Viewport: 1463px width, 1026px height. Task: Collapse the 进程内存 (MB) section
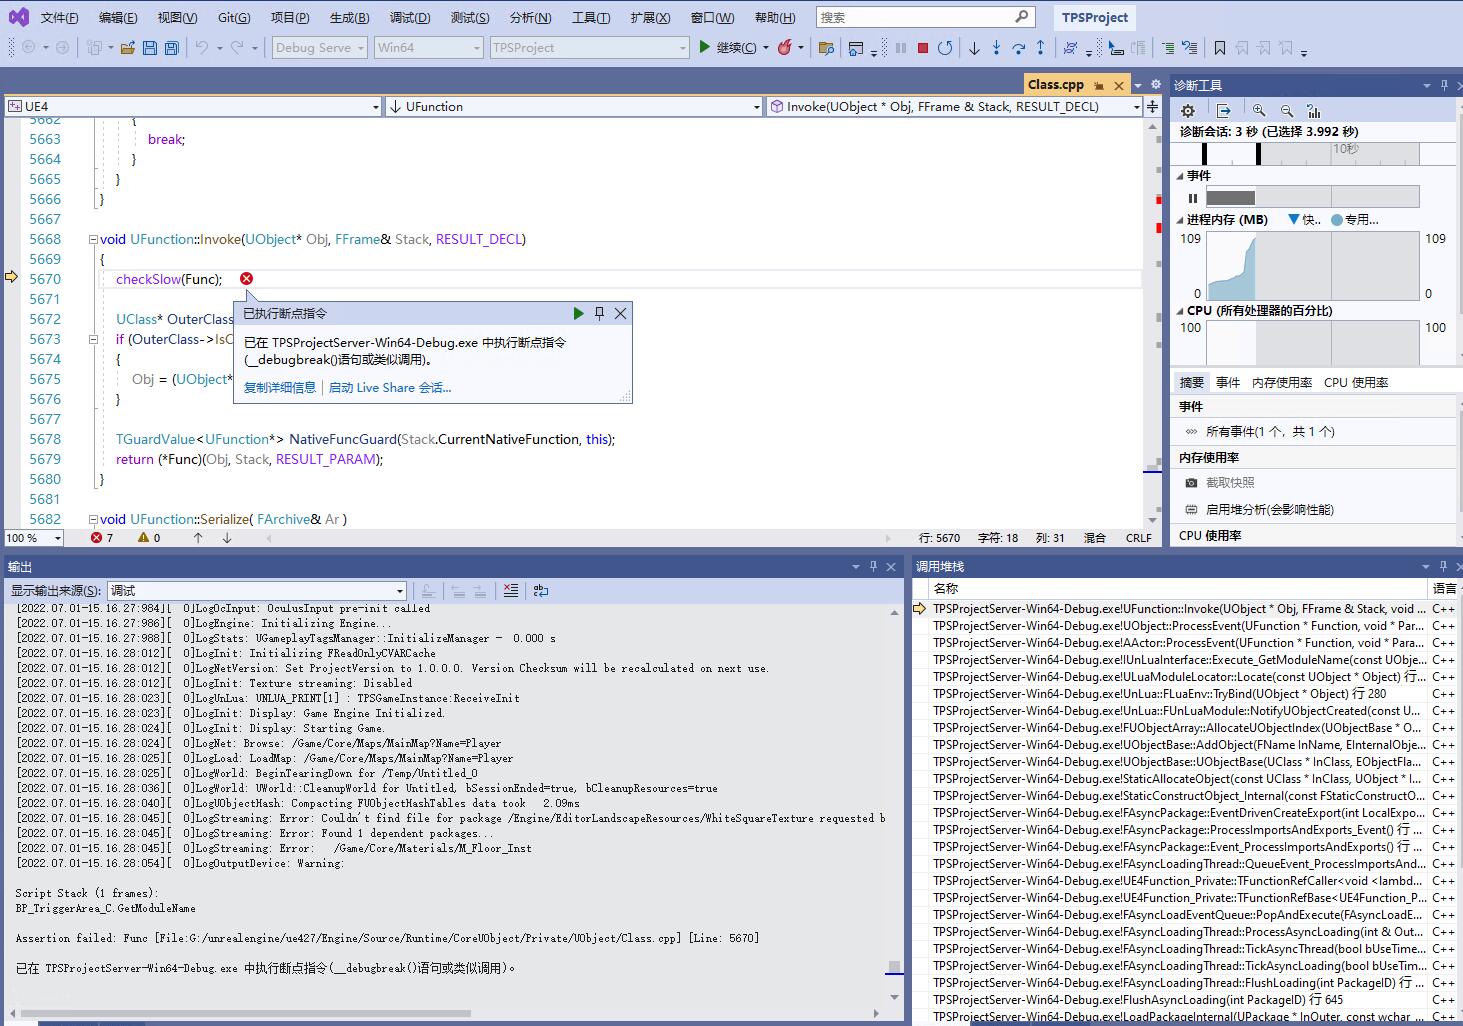[x=1180, y=220]
